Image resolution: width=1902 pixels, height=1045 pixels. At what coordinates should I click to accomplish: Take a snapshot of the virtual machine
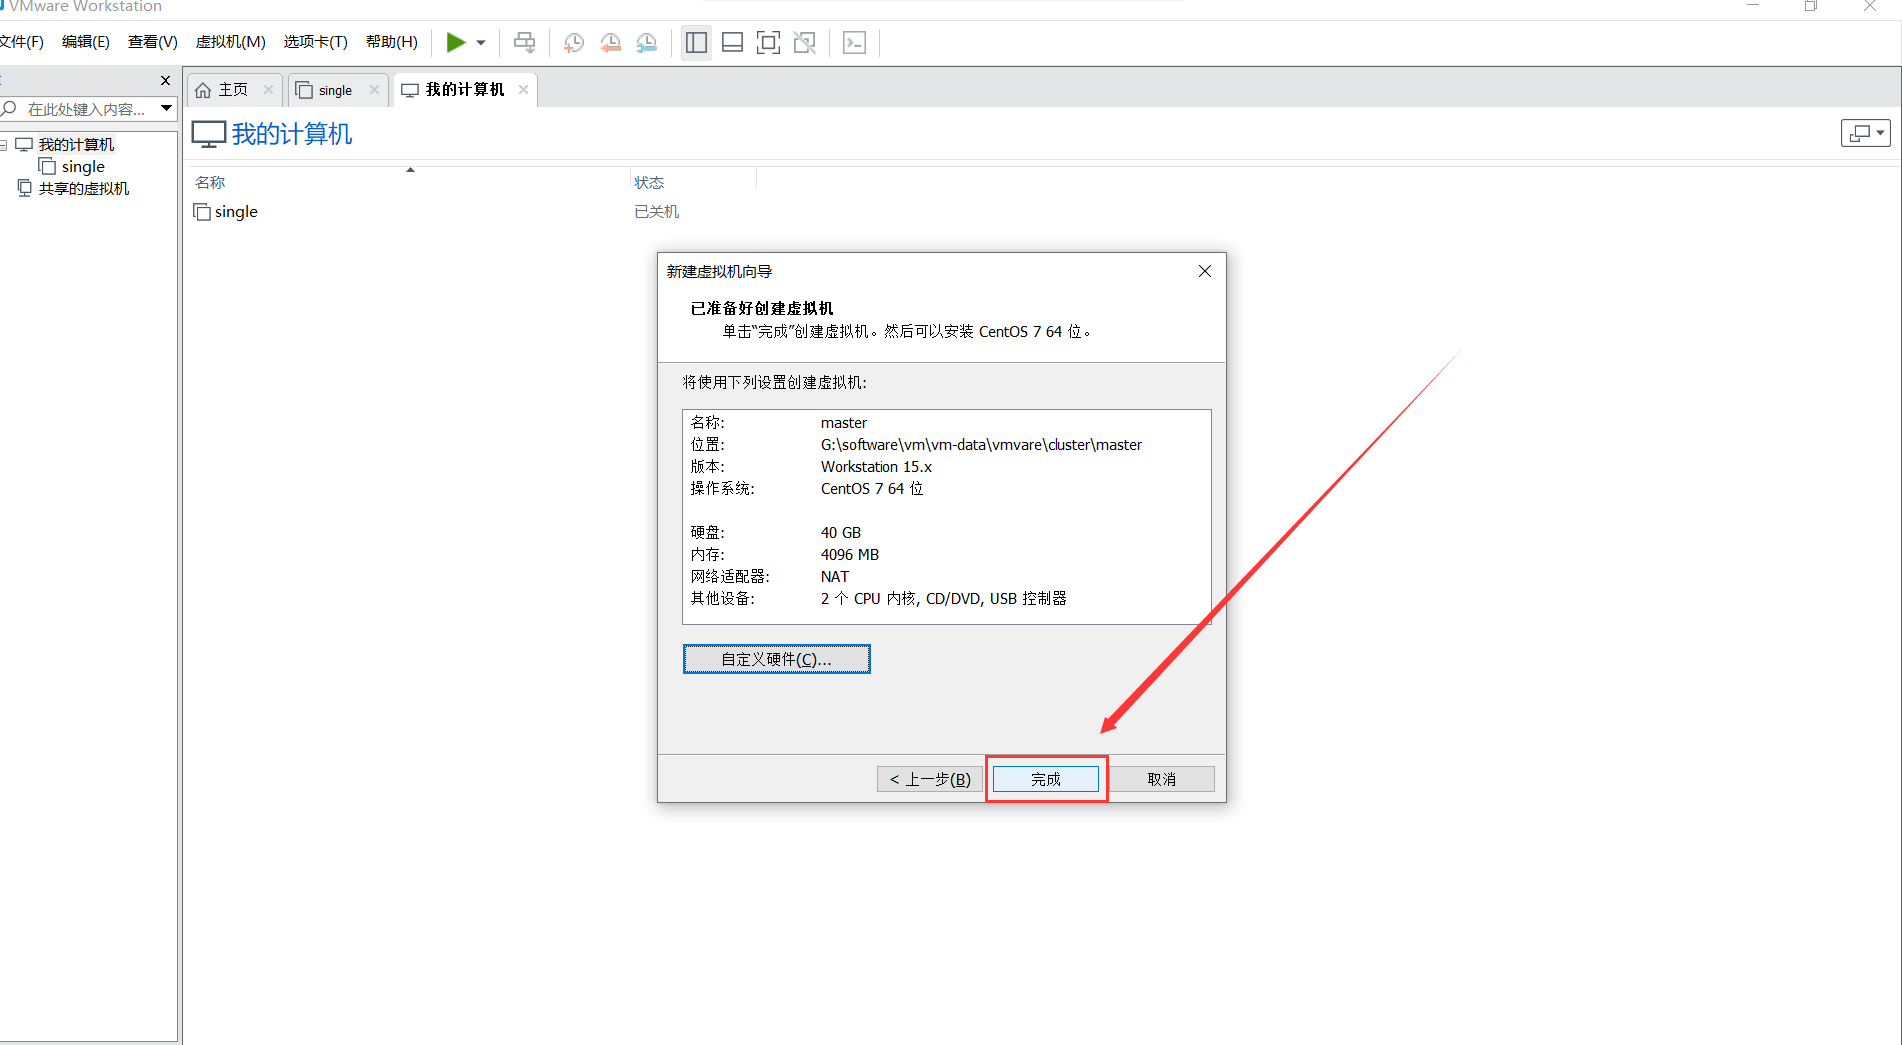pos(573,42)
